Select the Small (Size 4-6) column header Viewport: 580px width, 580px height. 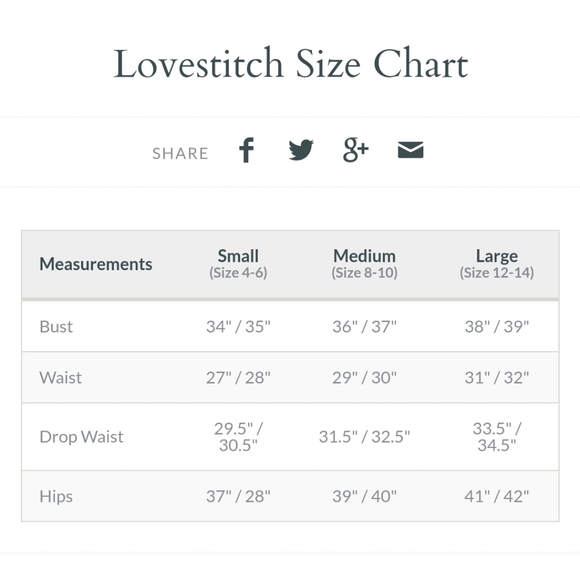238,264
